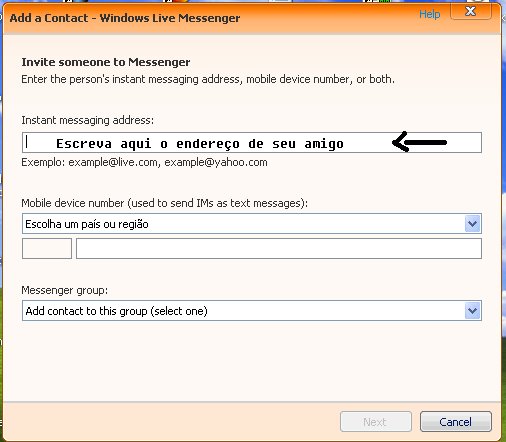Image resolution: width=506 pixels, height=442 pixels.
Task: Expand the 'Escolha um país ou região' arrow
Action: click(x=473, y=224)
